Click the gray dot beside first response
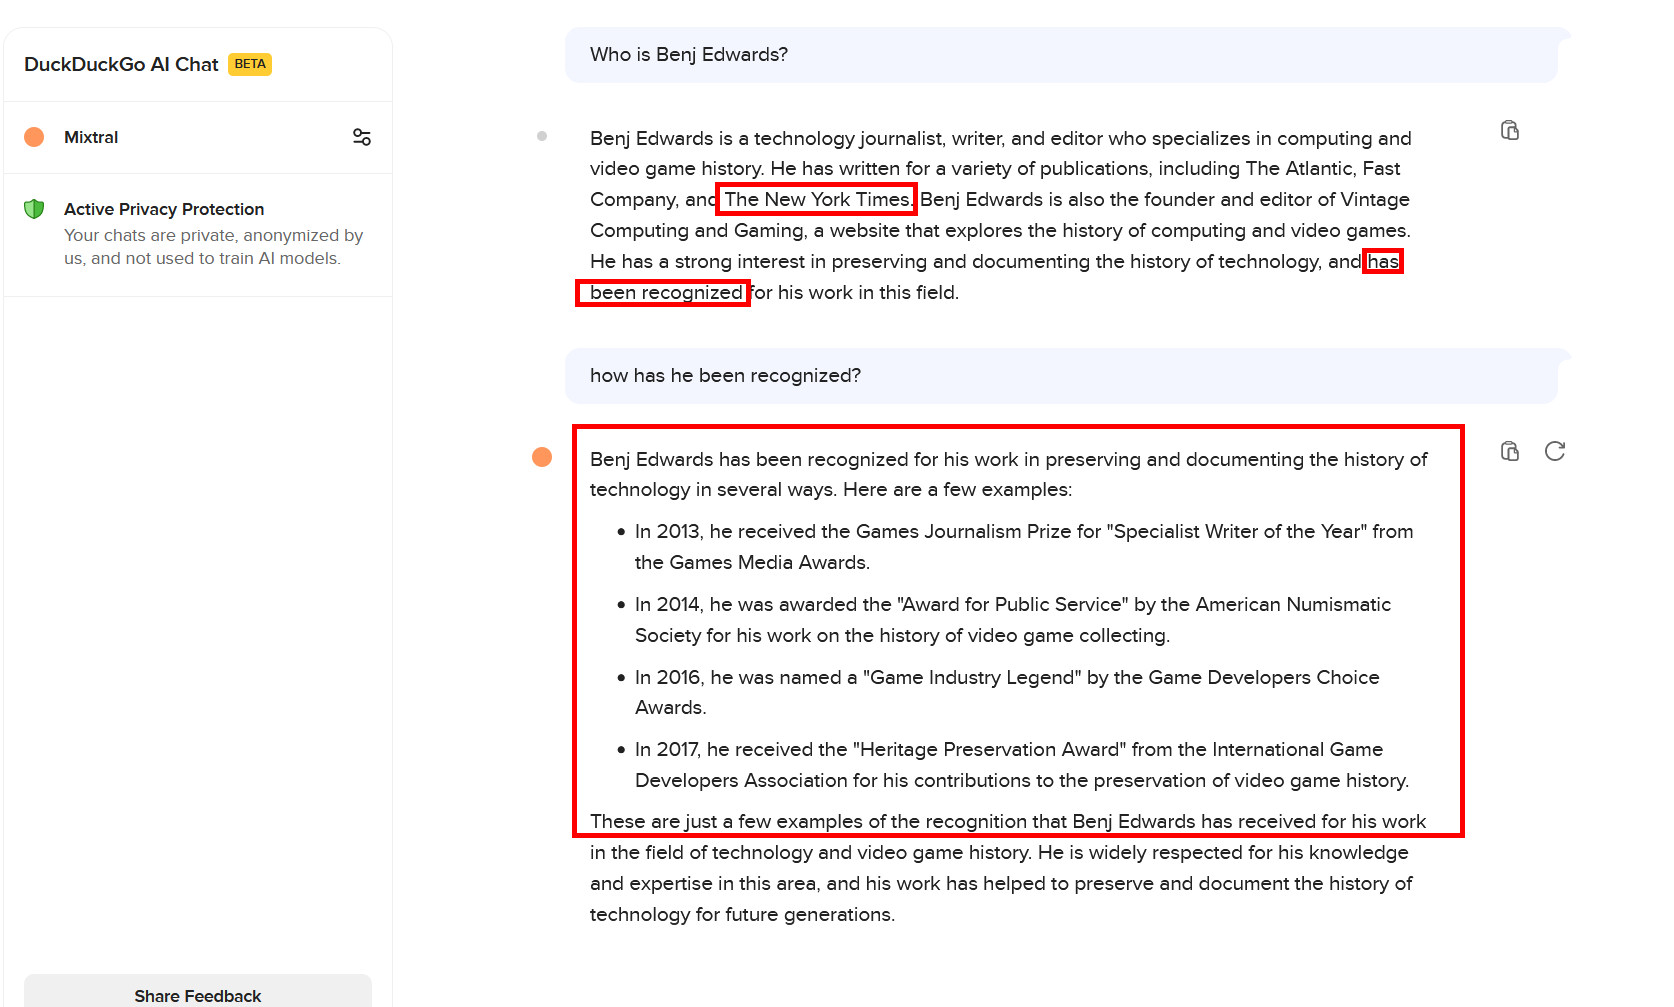 tap(542, 136)
